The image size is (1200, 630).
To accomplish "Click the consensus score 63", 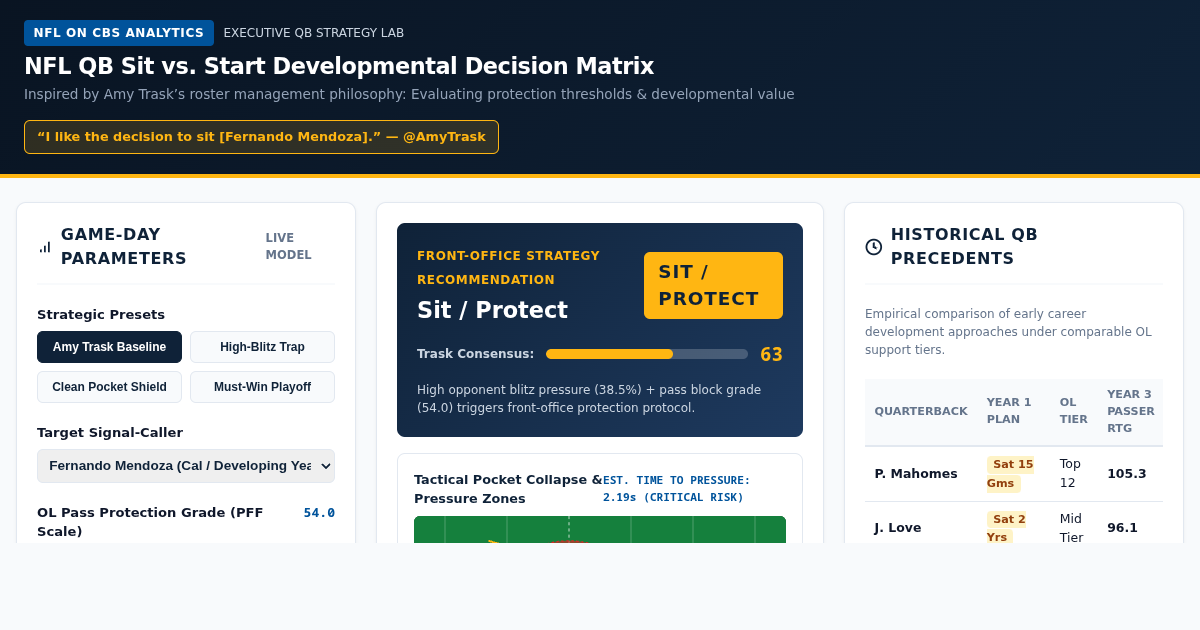I will [771, 354].
